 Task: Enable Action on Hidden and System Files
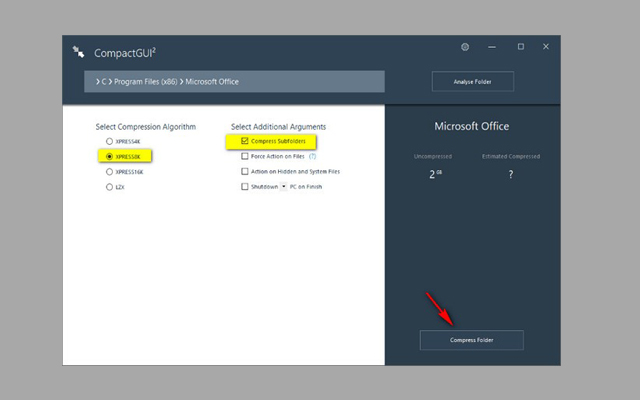(245, 172)
